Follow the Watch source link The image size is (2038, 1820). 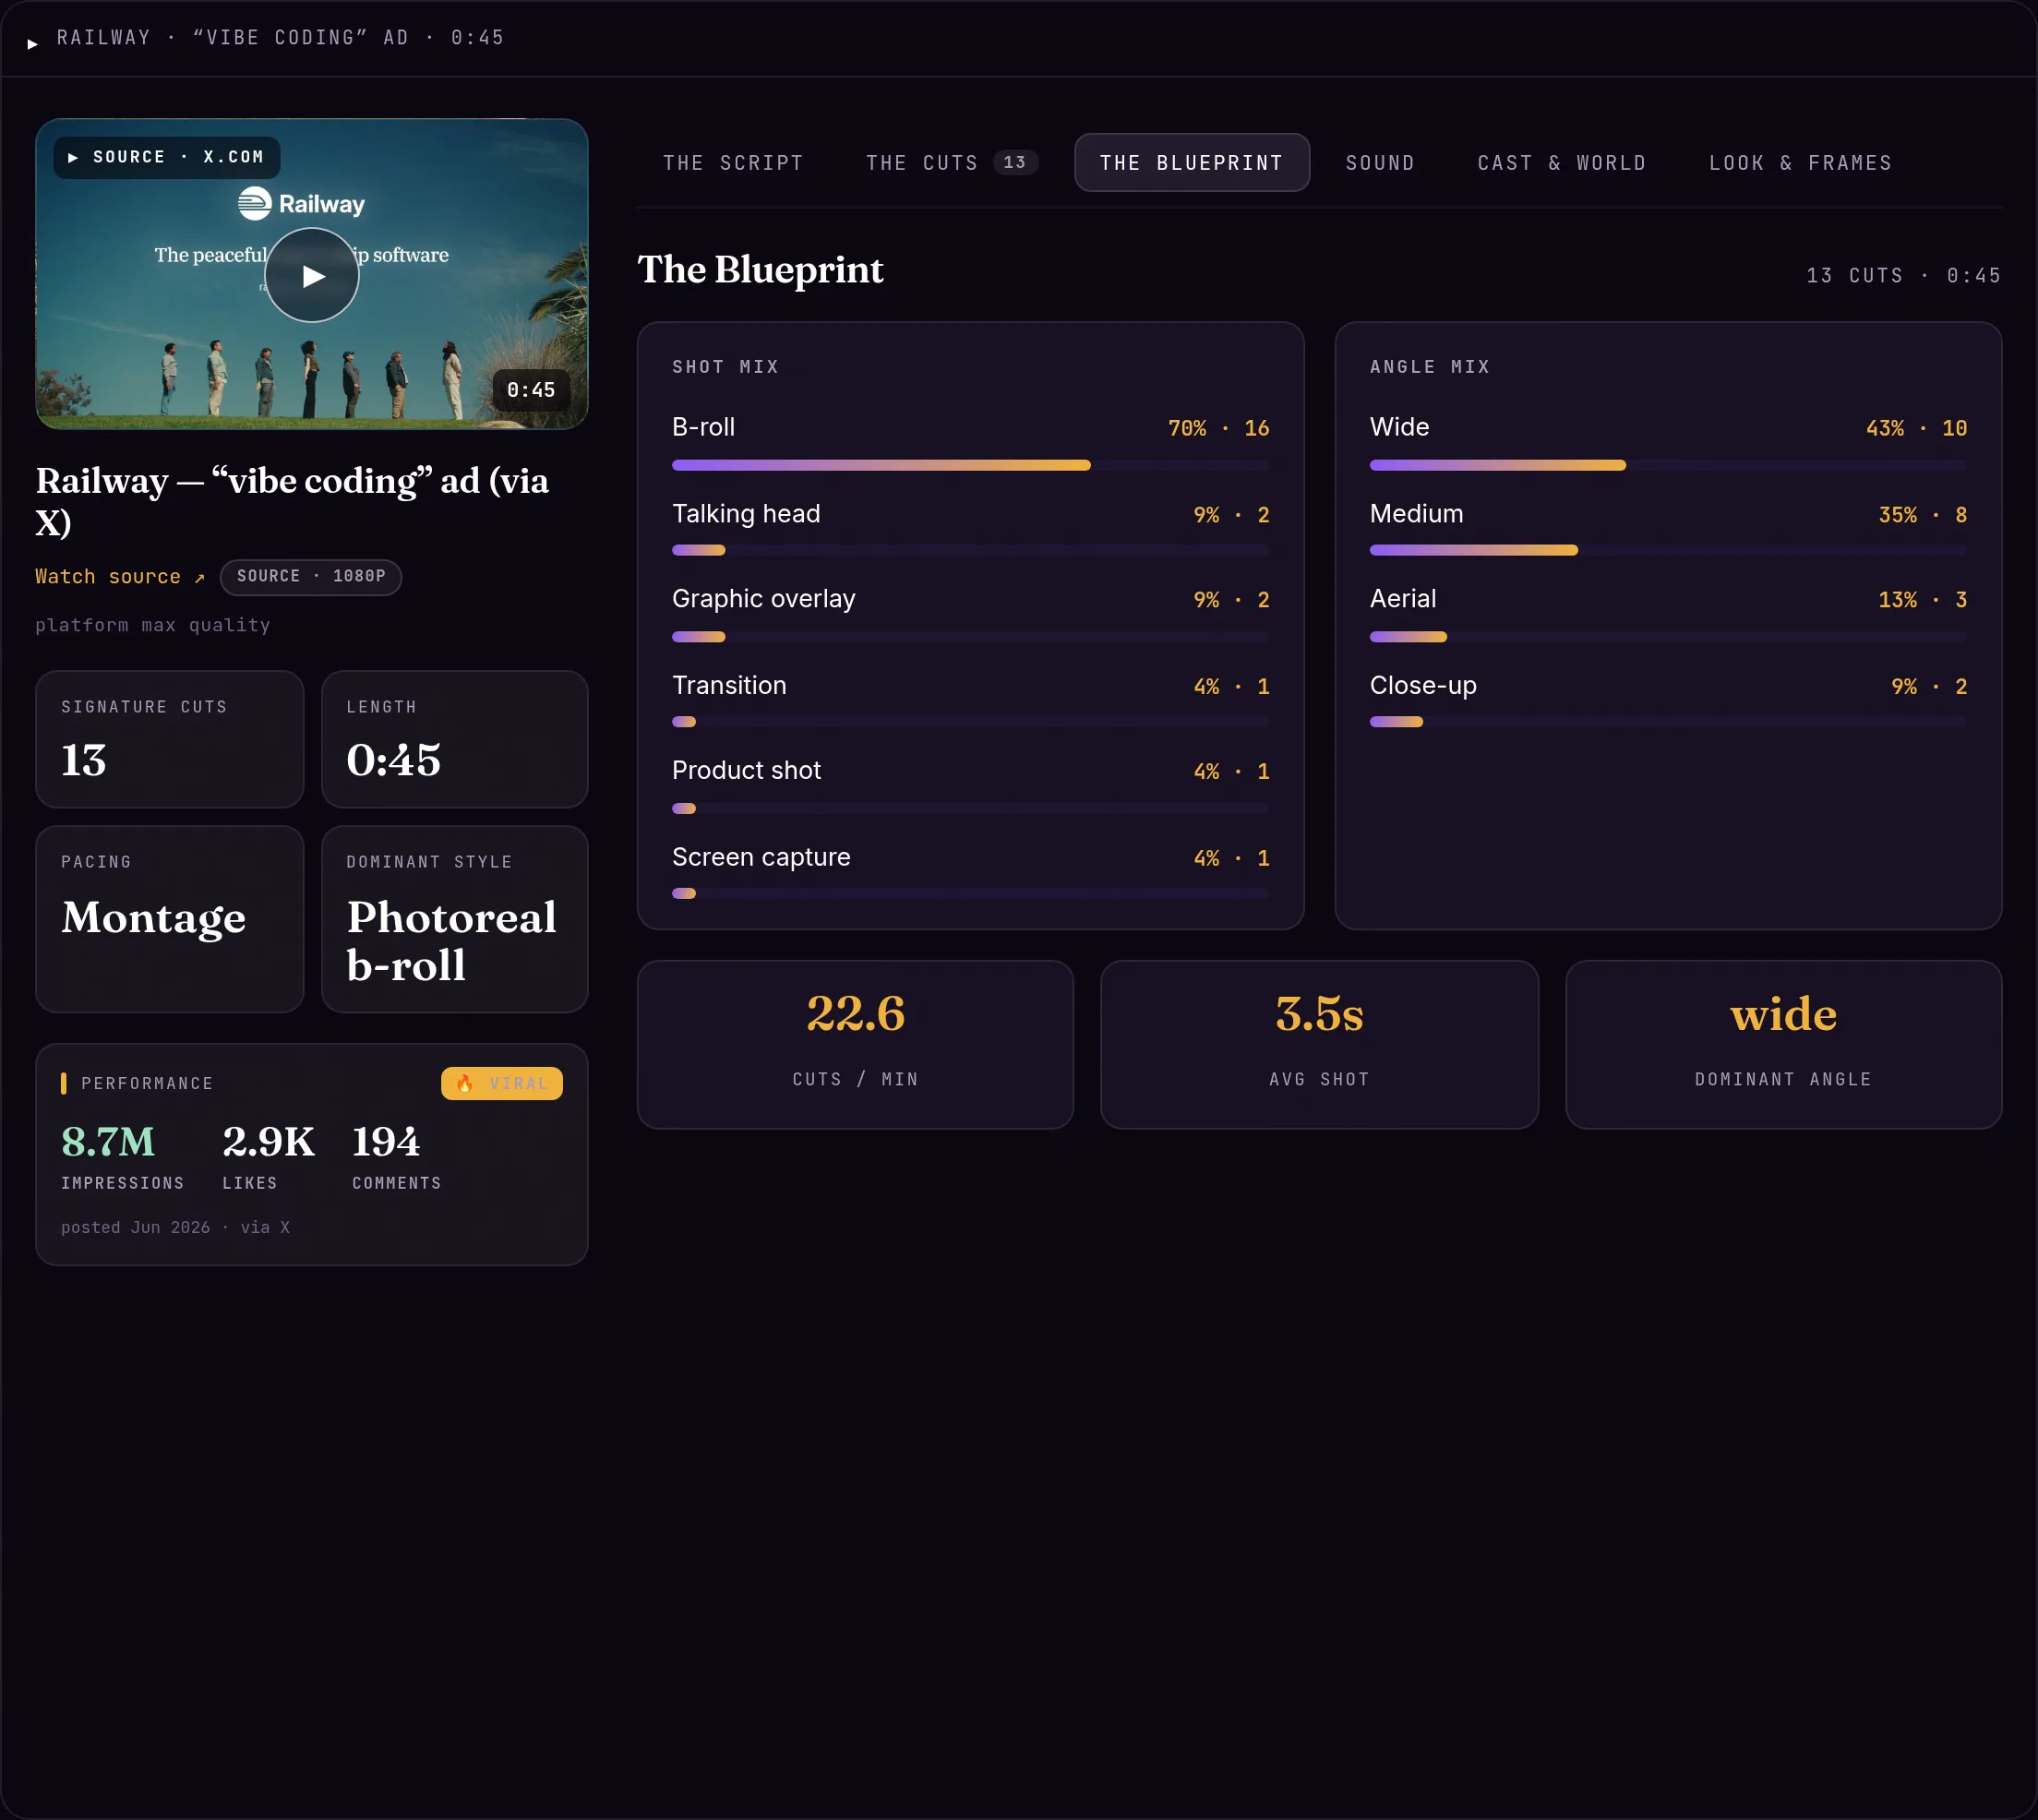tap(120, 577)
